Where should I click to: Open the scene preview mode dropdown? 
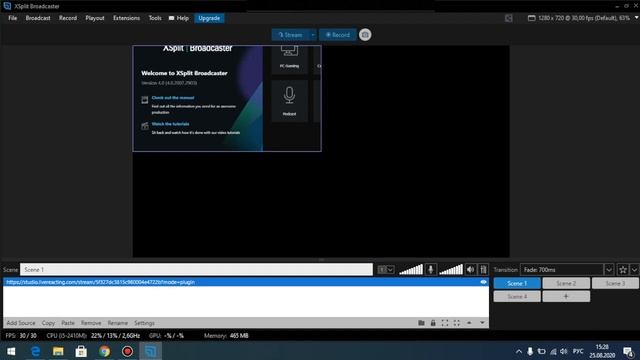[x=386, y=269]
